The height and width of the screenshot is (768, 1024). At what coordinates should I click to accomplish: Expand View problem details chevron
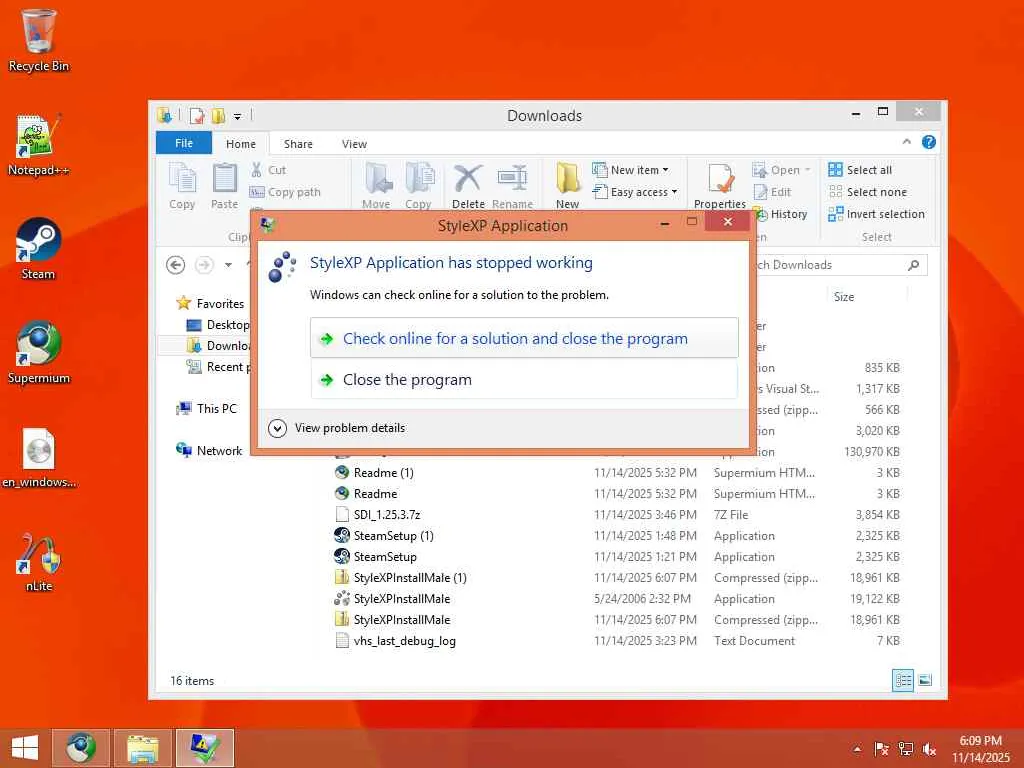(278, 428)
